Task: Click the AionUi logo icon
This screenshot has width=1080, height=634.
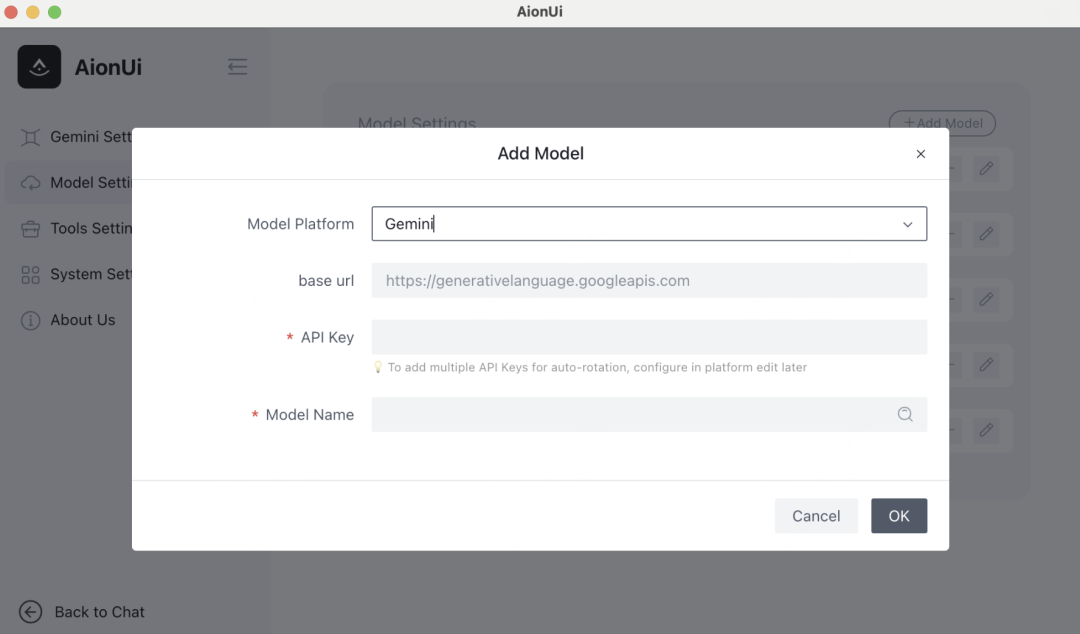Action: pyautogui.click(x=39, y=67)
